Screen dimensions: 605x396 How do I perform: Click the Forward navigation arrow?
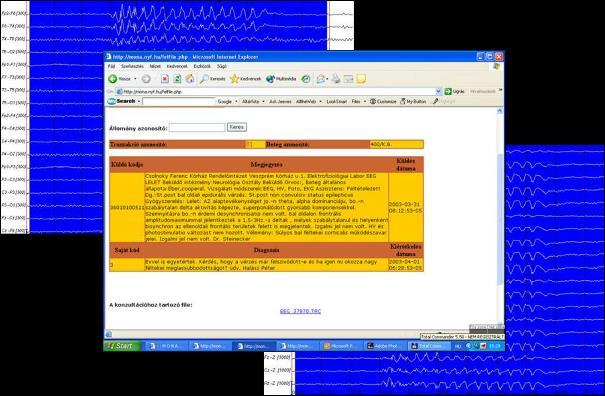tap(146, 79)
